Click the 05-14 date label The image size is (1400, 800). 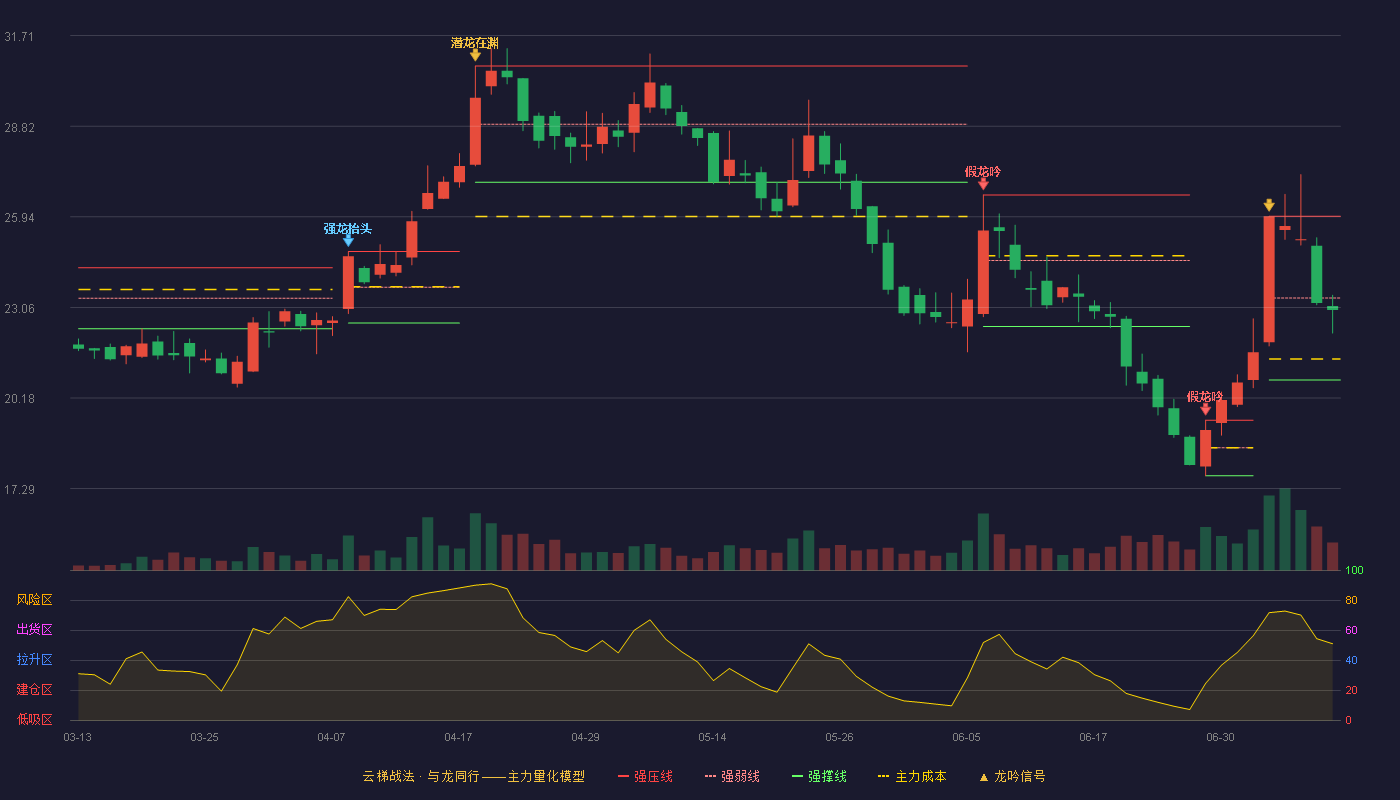pyautogui.click(x=712, y=737)
